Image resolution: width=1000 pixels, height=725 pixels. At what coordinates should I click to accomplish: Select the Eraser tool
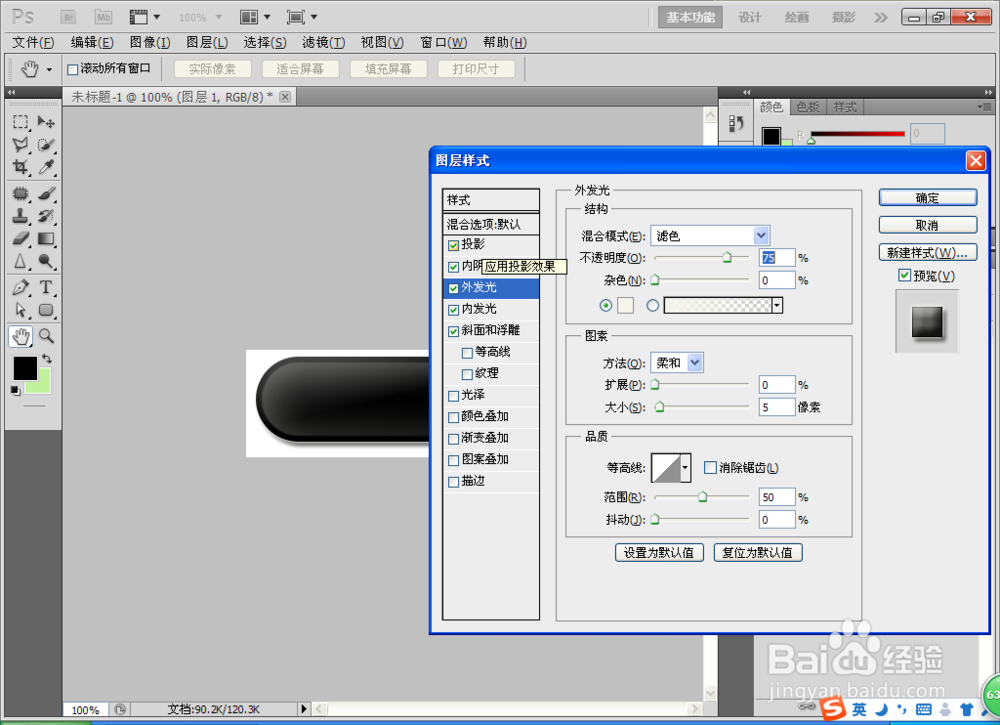pyautogui.click(x=20, y=238)
